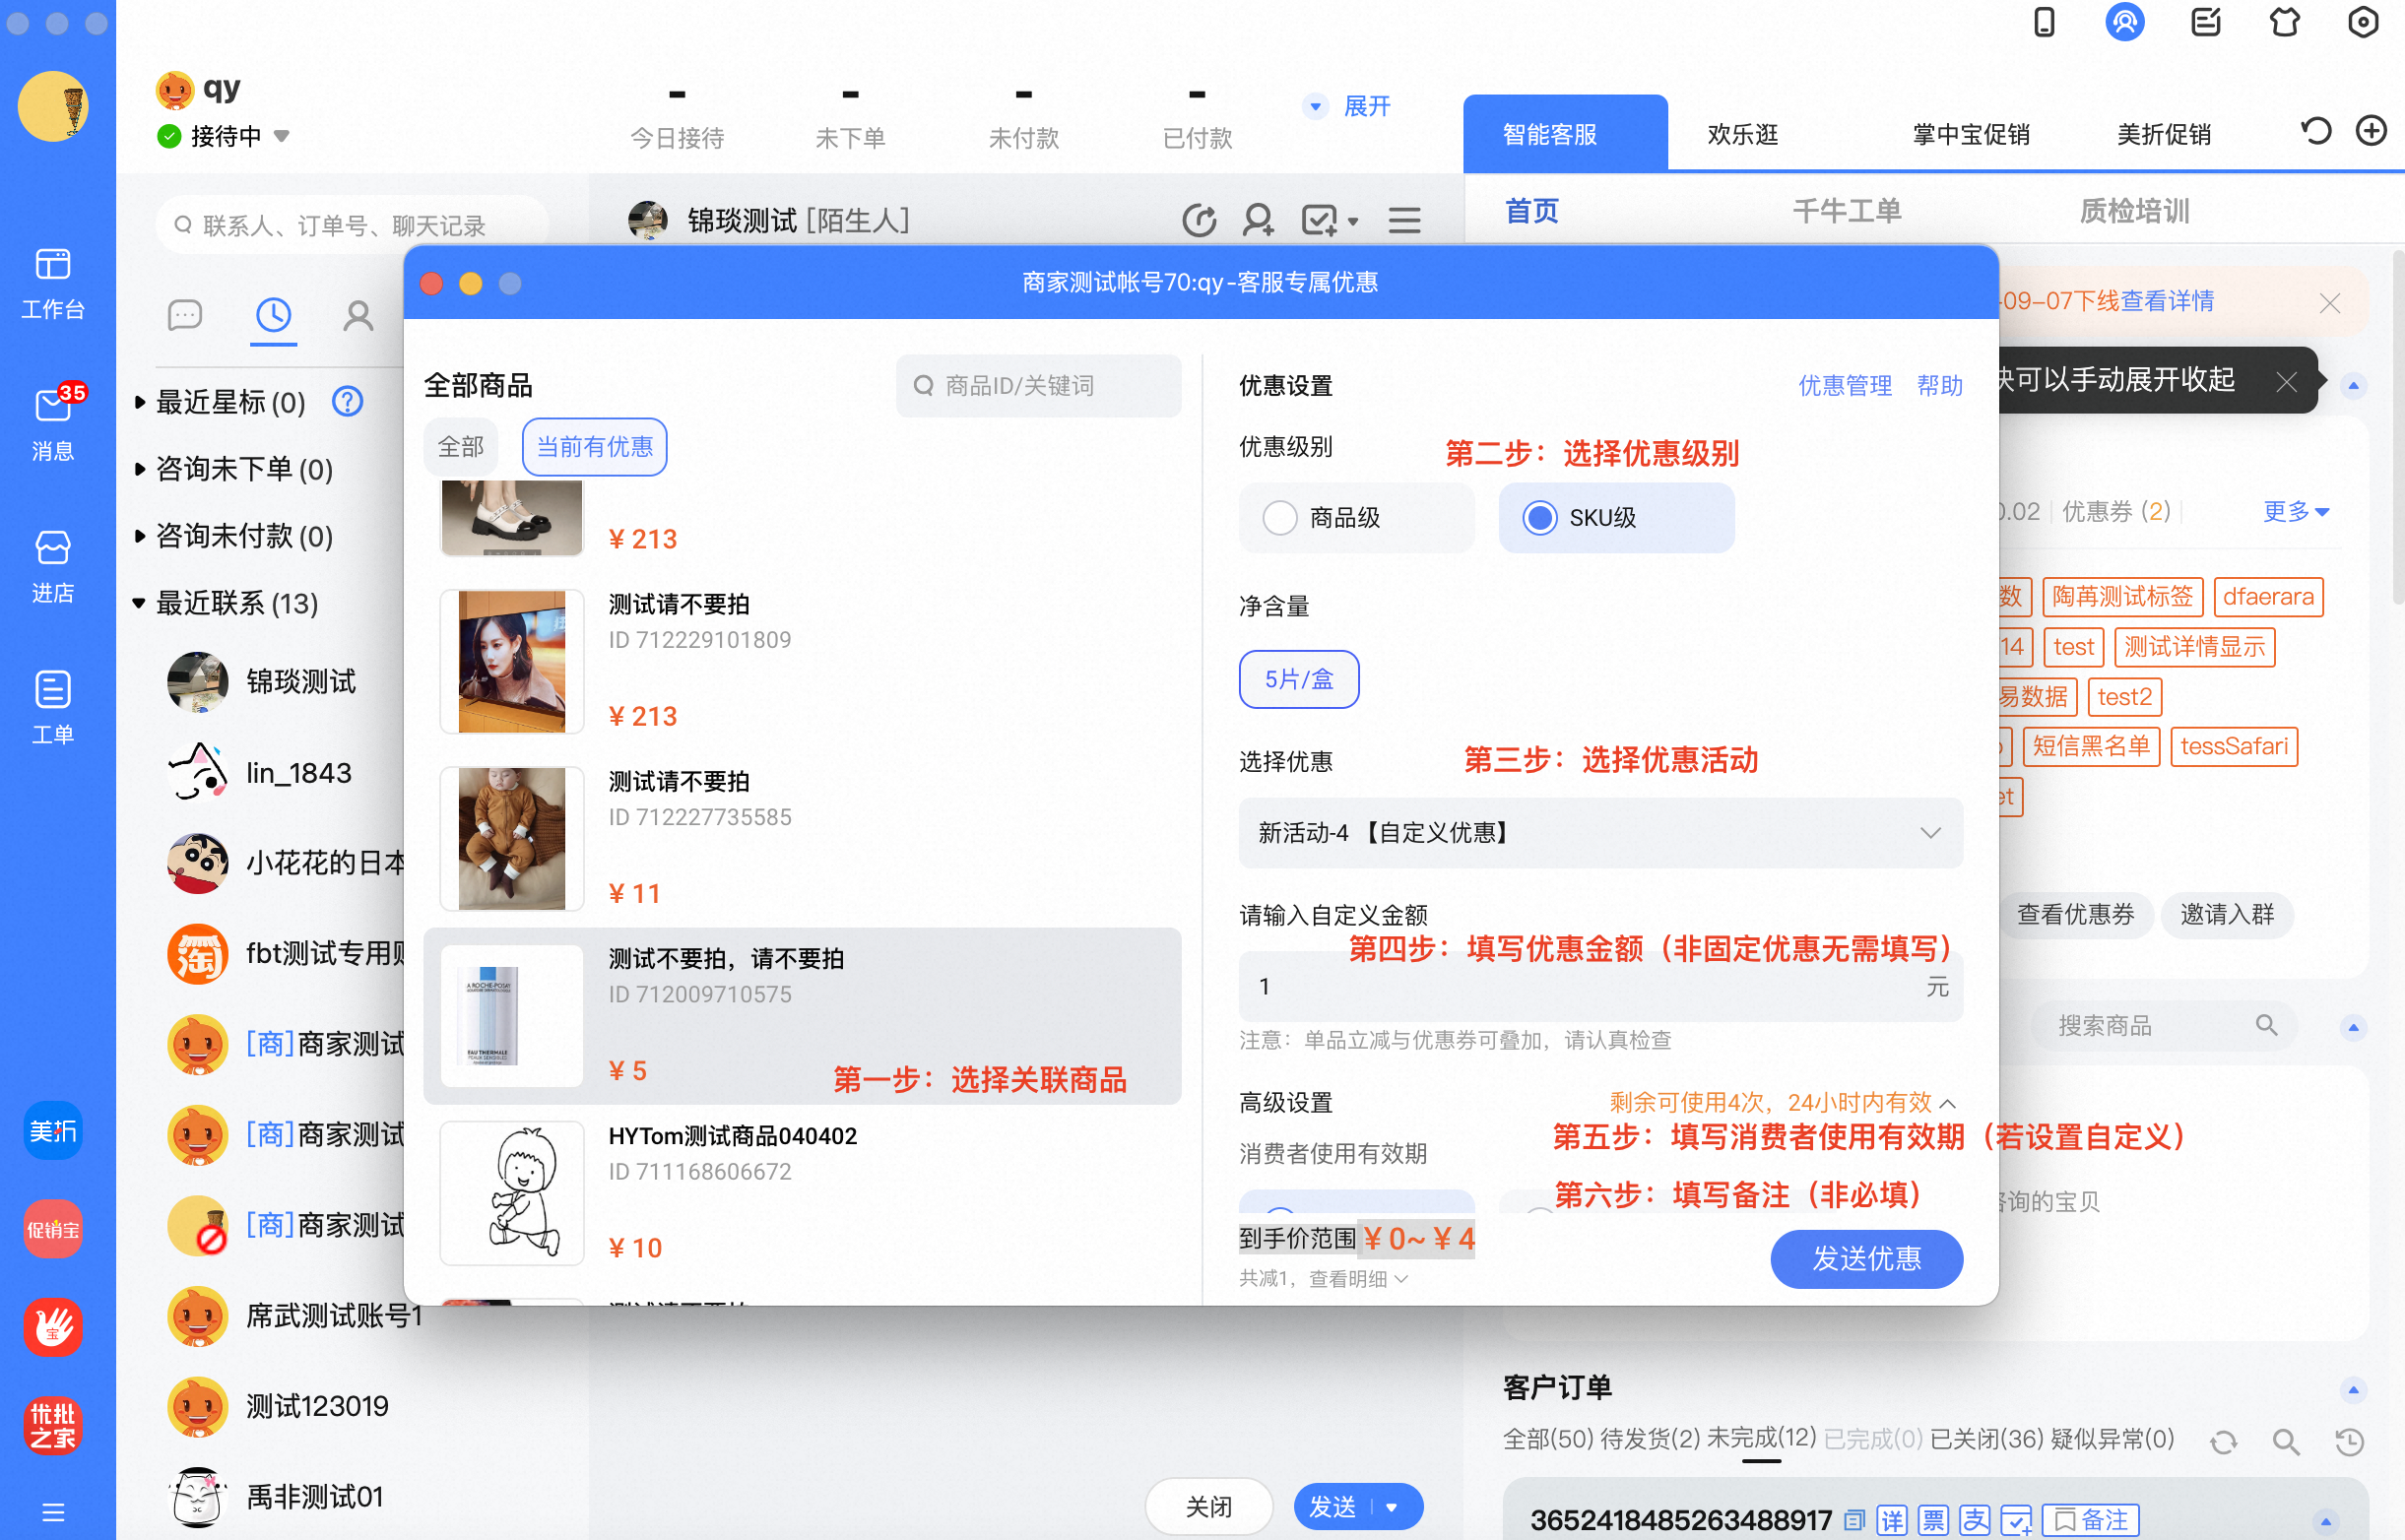The image size is (2405, 1540).
Task: Open the 更多 dropdown in customer panel
Action: point(2295,512)
